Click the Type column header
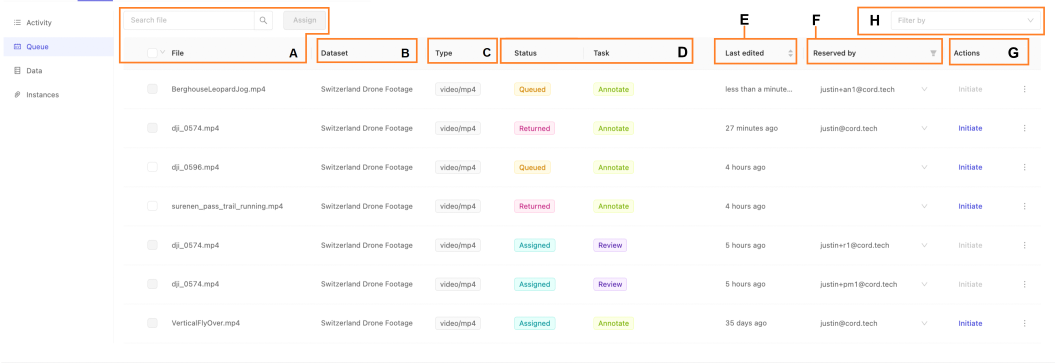1055x363 pixels. pyautogui.click(x=443, y=52)
